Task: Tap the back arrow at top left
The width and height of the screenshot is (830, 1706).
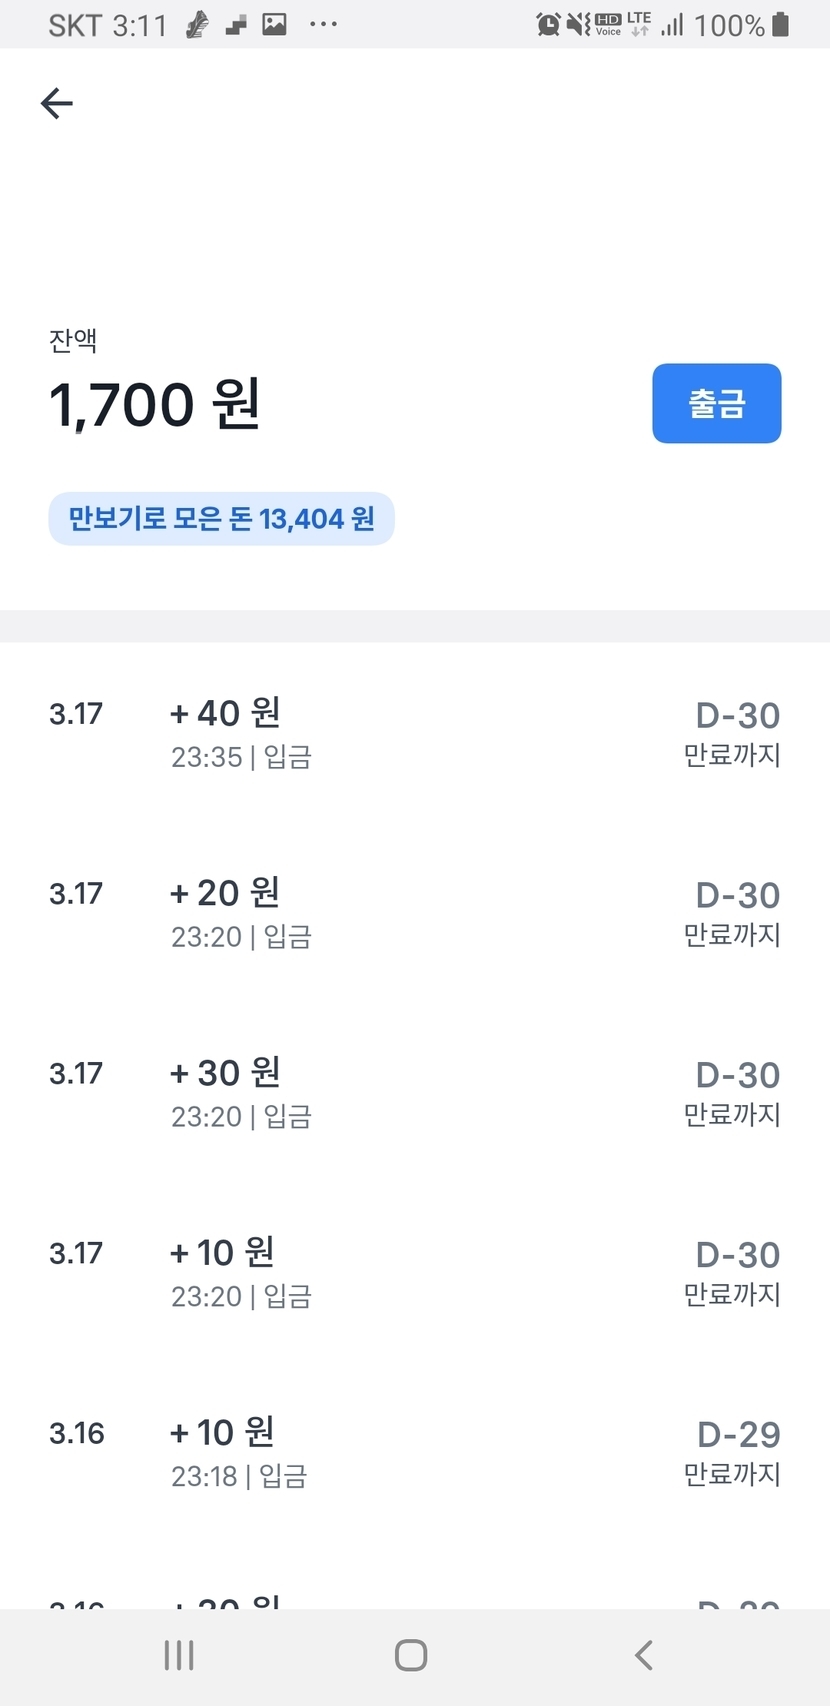Action: (57, 103)
